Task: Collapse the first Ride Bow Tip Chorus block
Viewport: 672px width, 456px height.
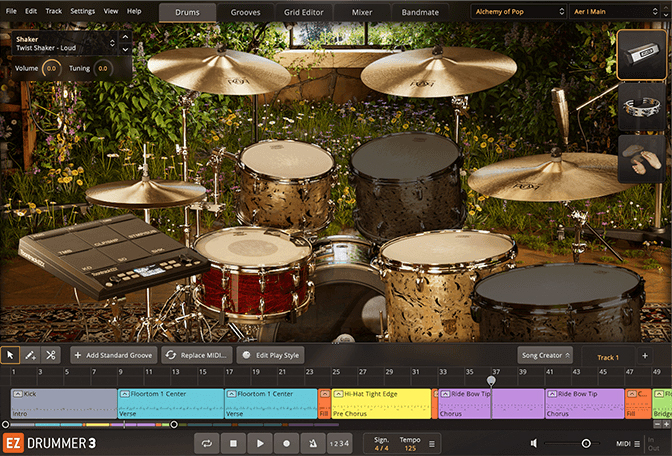Action: coord(445,394)
